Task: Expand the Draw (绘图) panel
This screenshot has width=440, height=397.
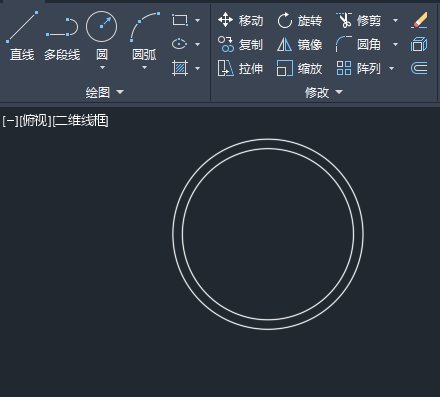Action: tap(105, 92)
